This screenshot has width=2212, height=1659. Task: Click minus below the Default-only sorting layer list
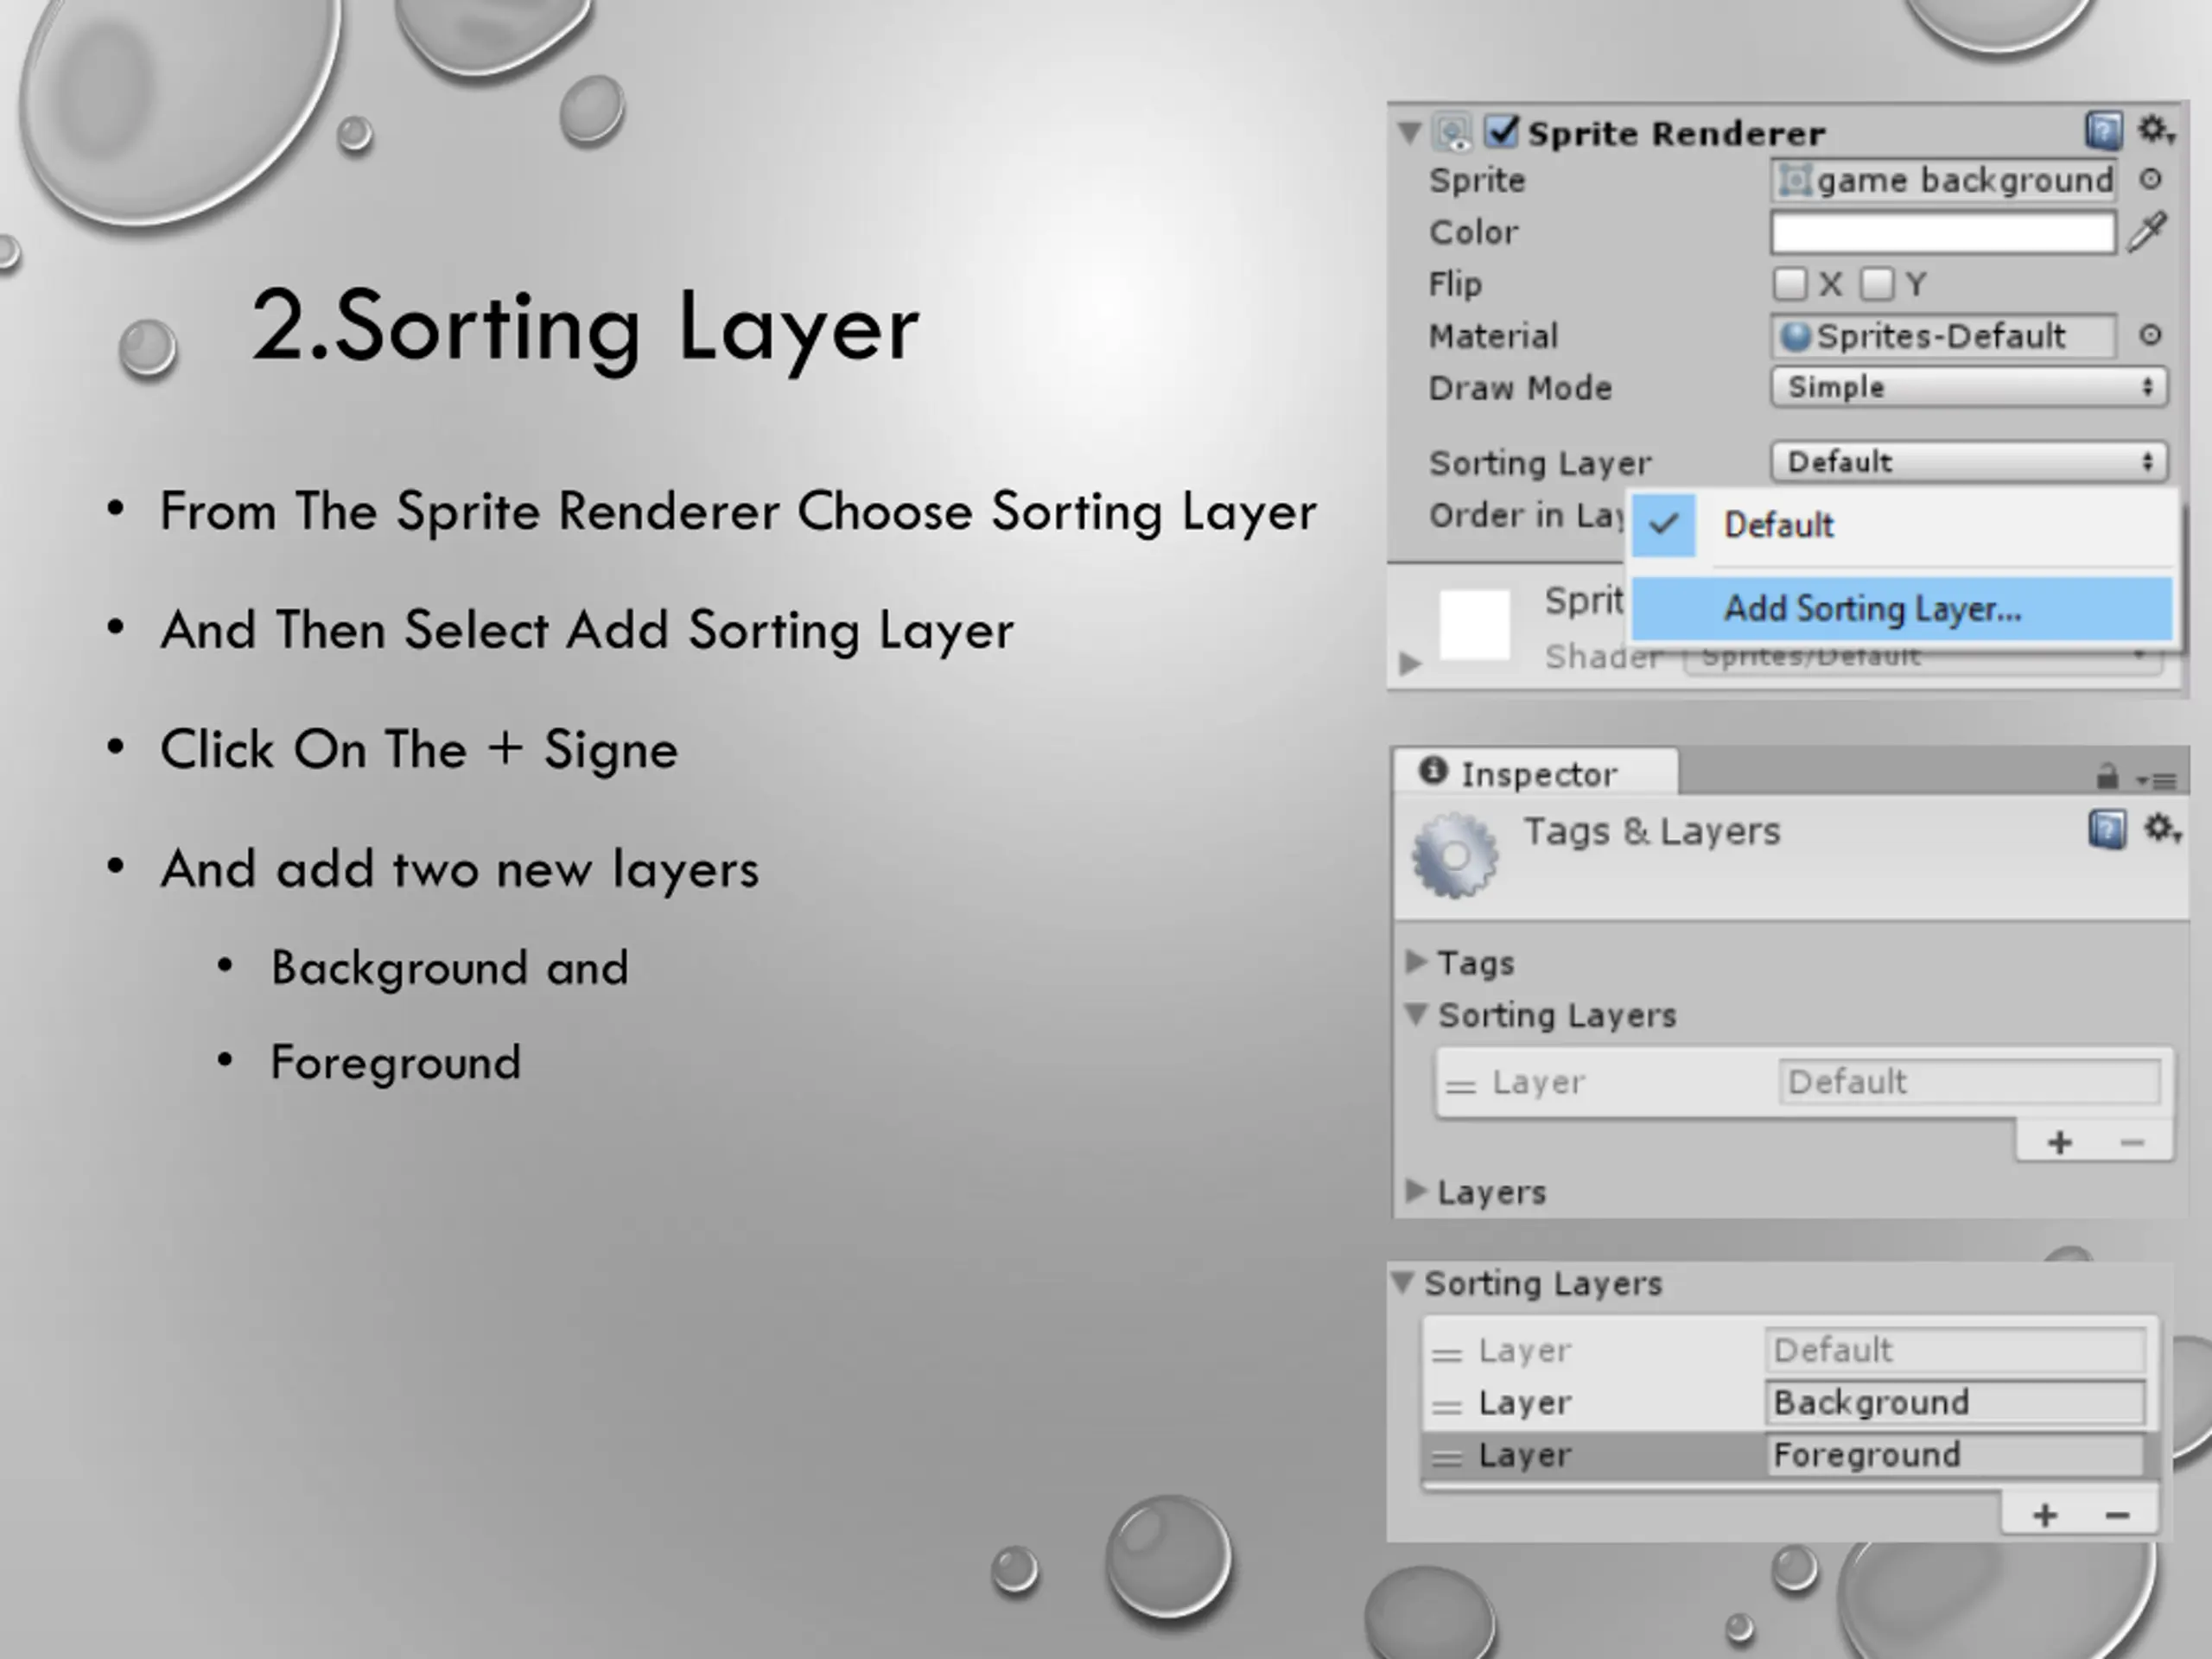(2132, 1142)
